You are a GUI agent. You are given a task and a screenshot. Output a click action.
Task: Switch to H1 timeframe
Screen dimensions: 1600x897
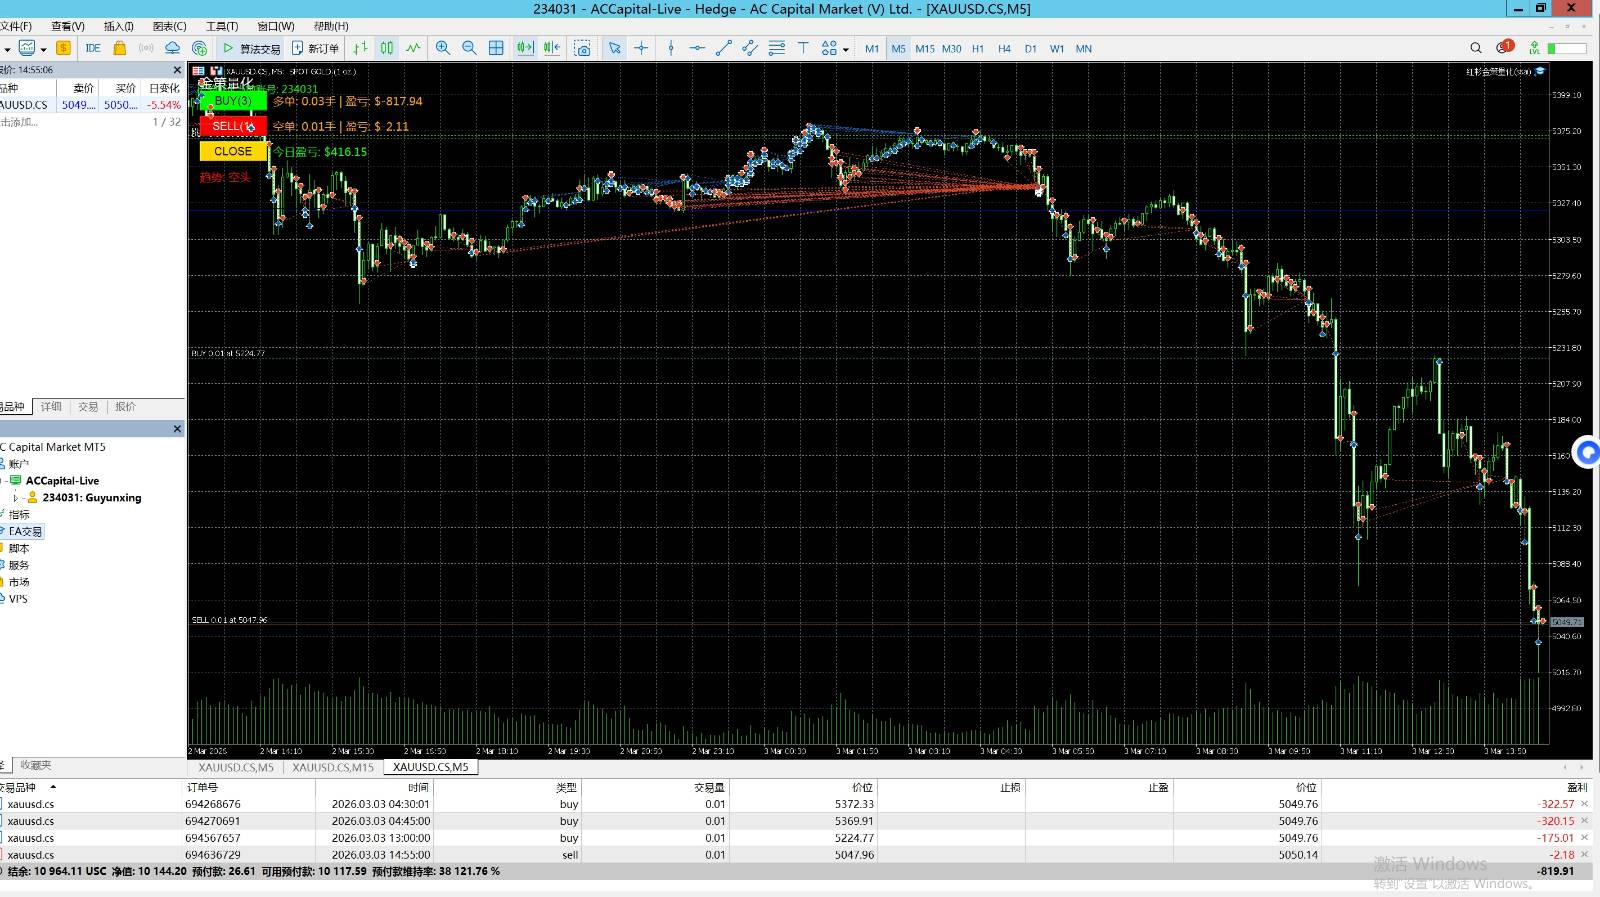(x=978, y=48)
